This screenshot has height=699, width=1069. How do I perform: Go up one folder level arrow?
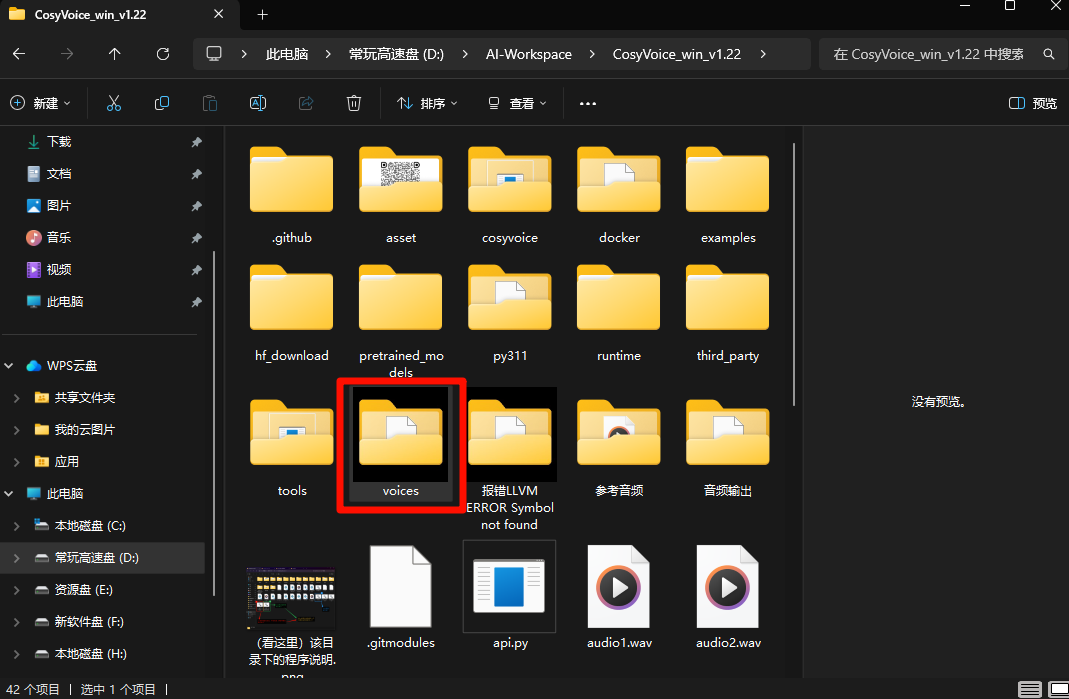click(x=115, y=54)
